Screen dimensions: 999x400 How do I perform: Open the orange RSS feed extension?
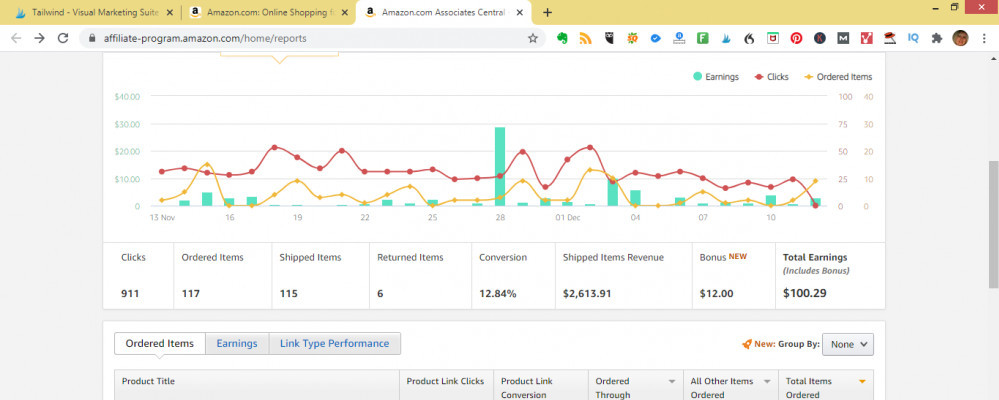[x=586, y=38]
